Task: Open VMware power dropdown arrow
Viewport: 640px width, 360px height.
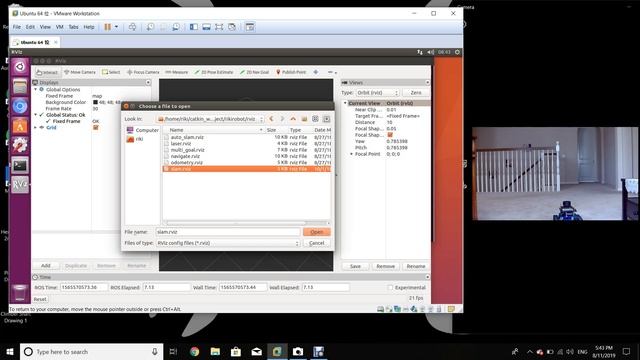Action: click(x=116, y=27)
